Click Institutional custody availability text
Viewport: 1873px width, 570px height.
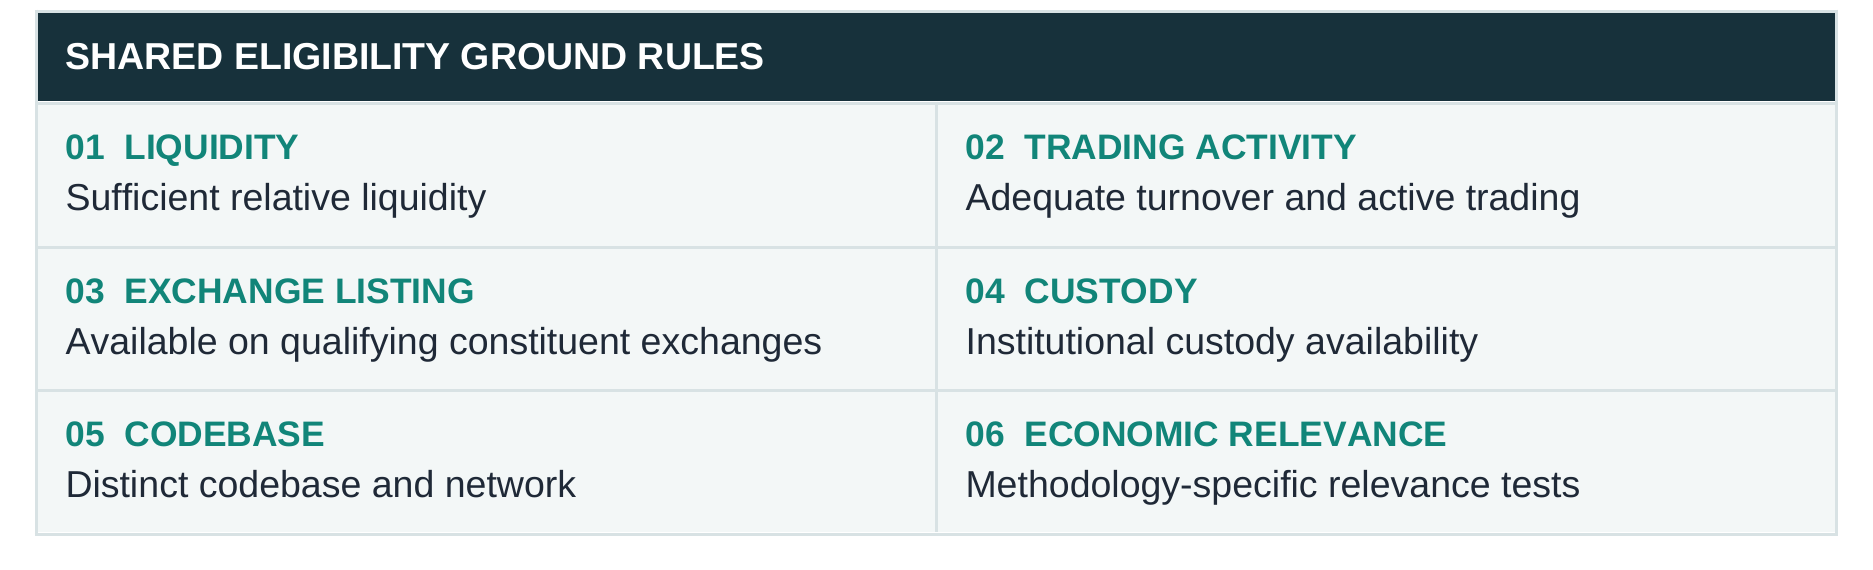click(x=1221, y=342)
